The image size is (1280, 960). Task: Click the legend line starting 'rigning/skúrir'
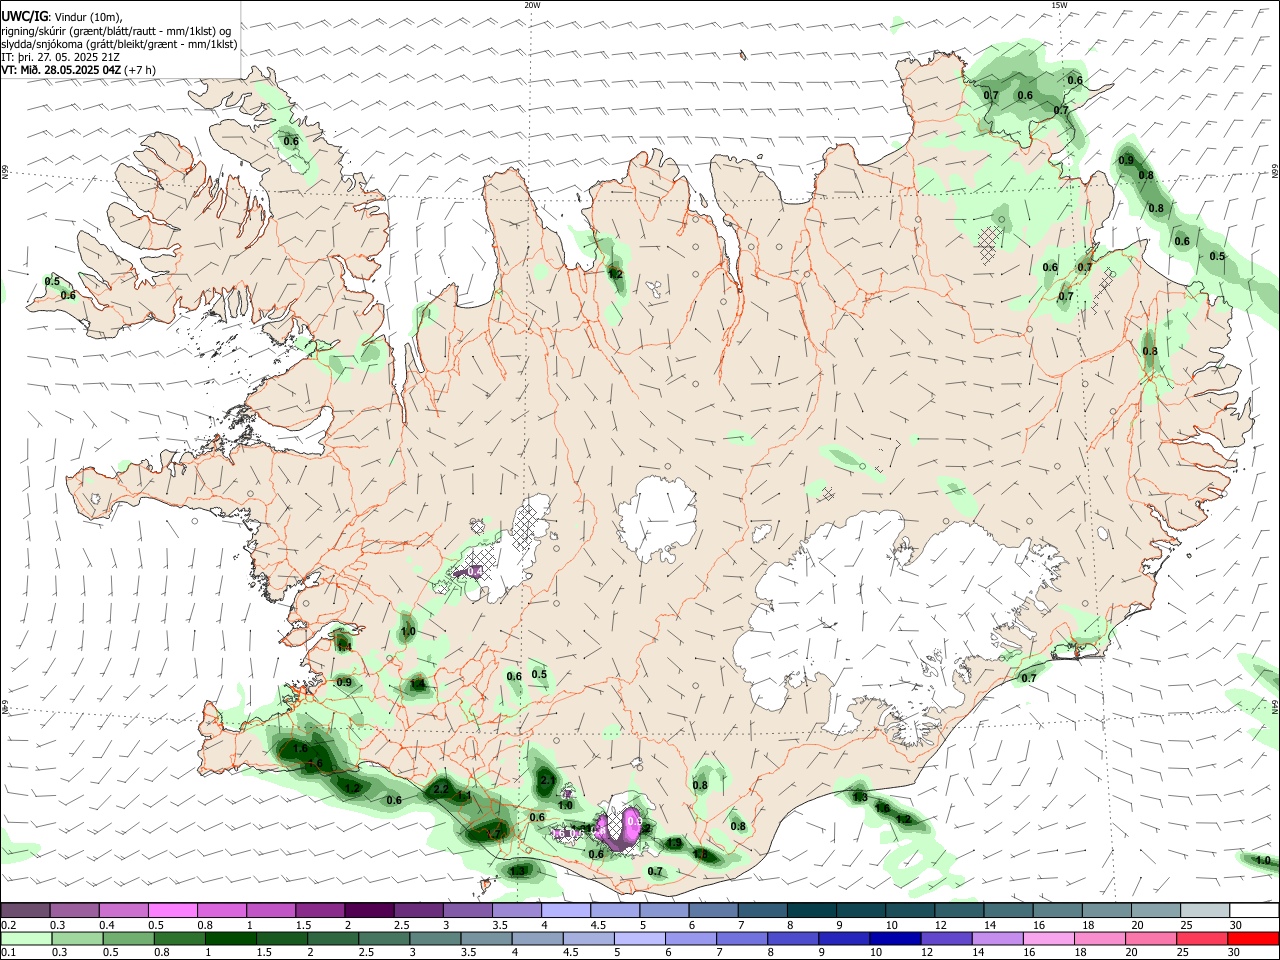[x=118, y=30]
